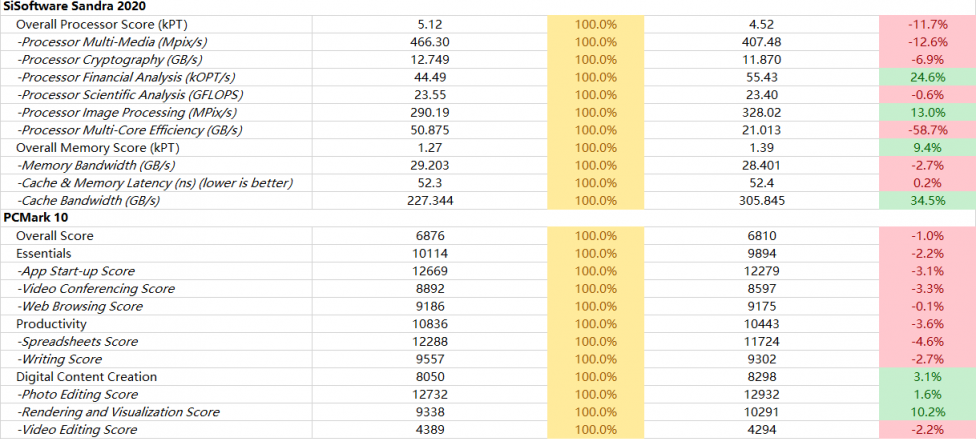
Task: Click the value 44.49 cell
Action: (430, 77)
